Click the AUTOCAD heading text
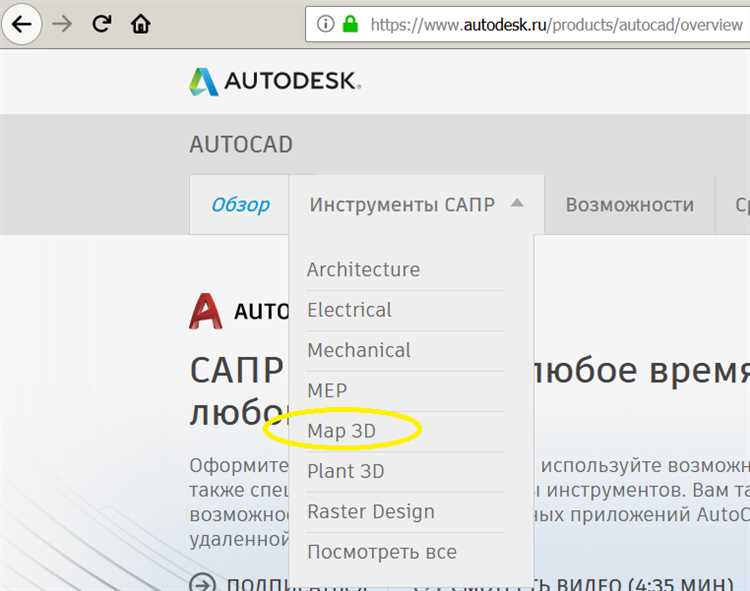Image resolution: width=750 pixels, height=591 pixels. tap(241, 144)
